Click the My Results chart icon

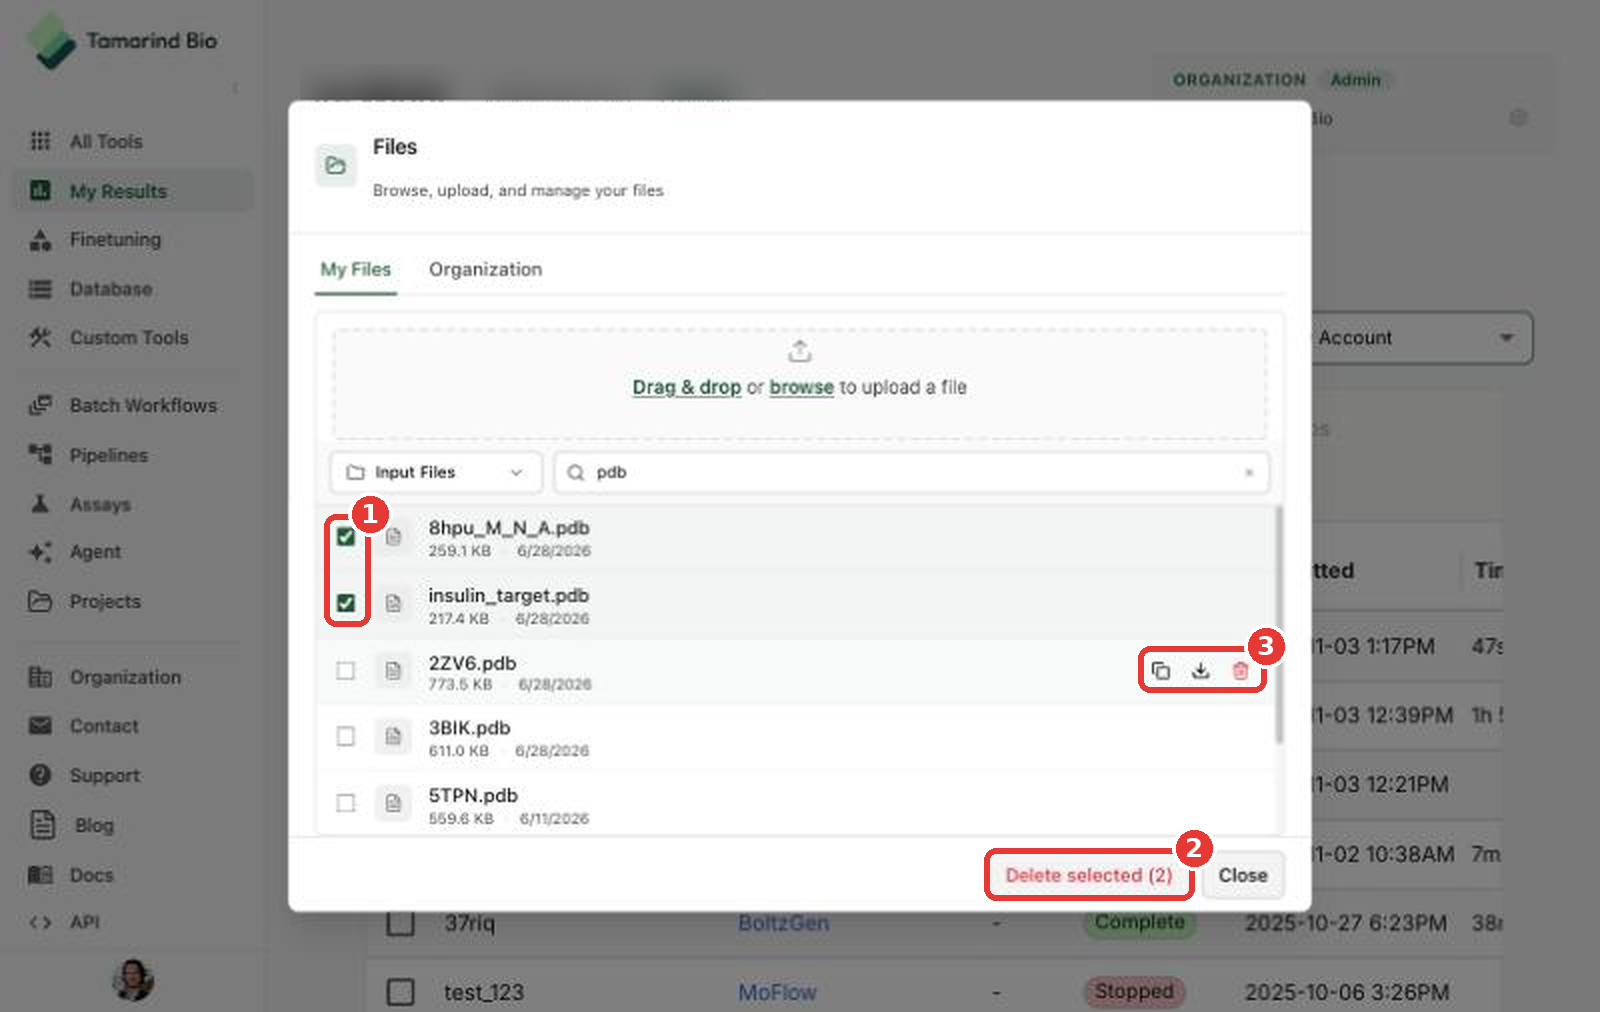[x=40, y=190]
